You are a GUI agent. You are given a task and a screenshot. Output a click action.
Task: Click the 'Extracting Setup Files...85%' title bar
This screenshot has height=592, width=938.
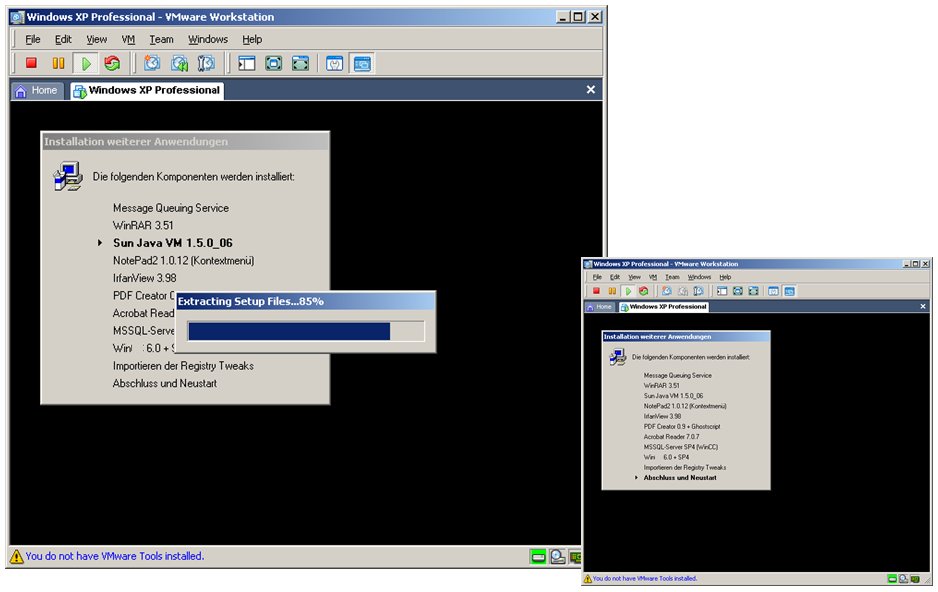(306, 301)
